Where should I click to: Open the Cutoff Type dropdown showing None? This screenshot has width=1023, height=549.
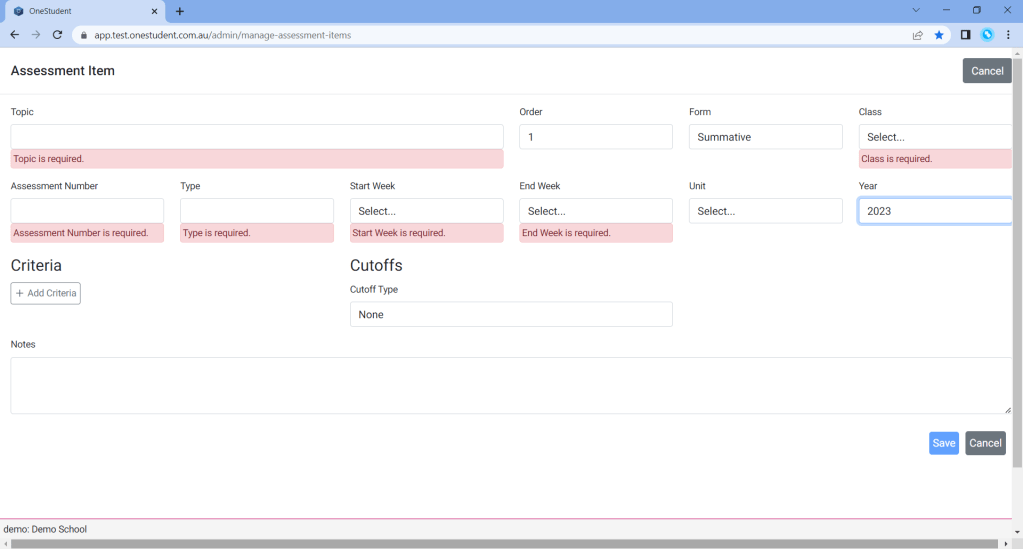coord(510,314)
